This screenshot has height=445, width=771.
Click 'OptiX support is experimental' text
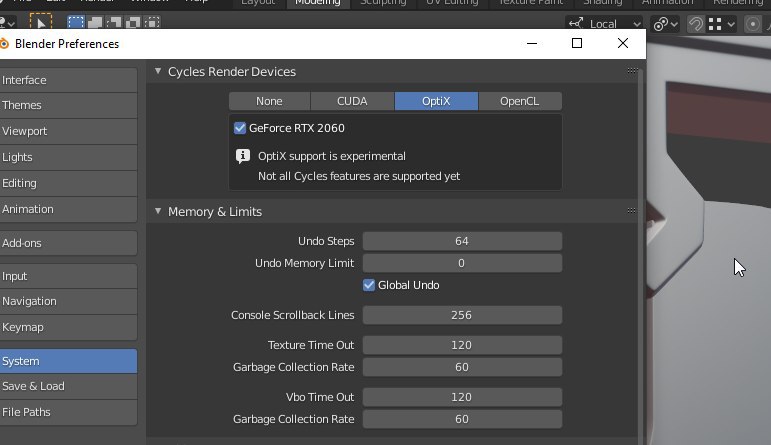pos(332,156)
